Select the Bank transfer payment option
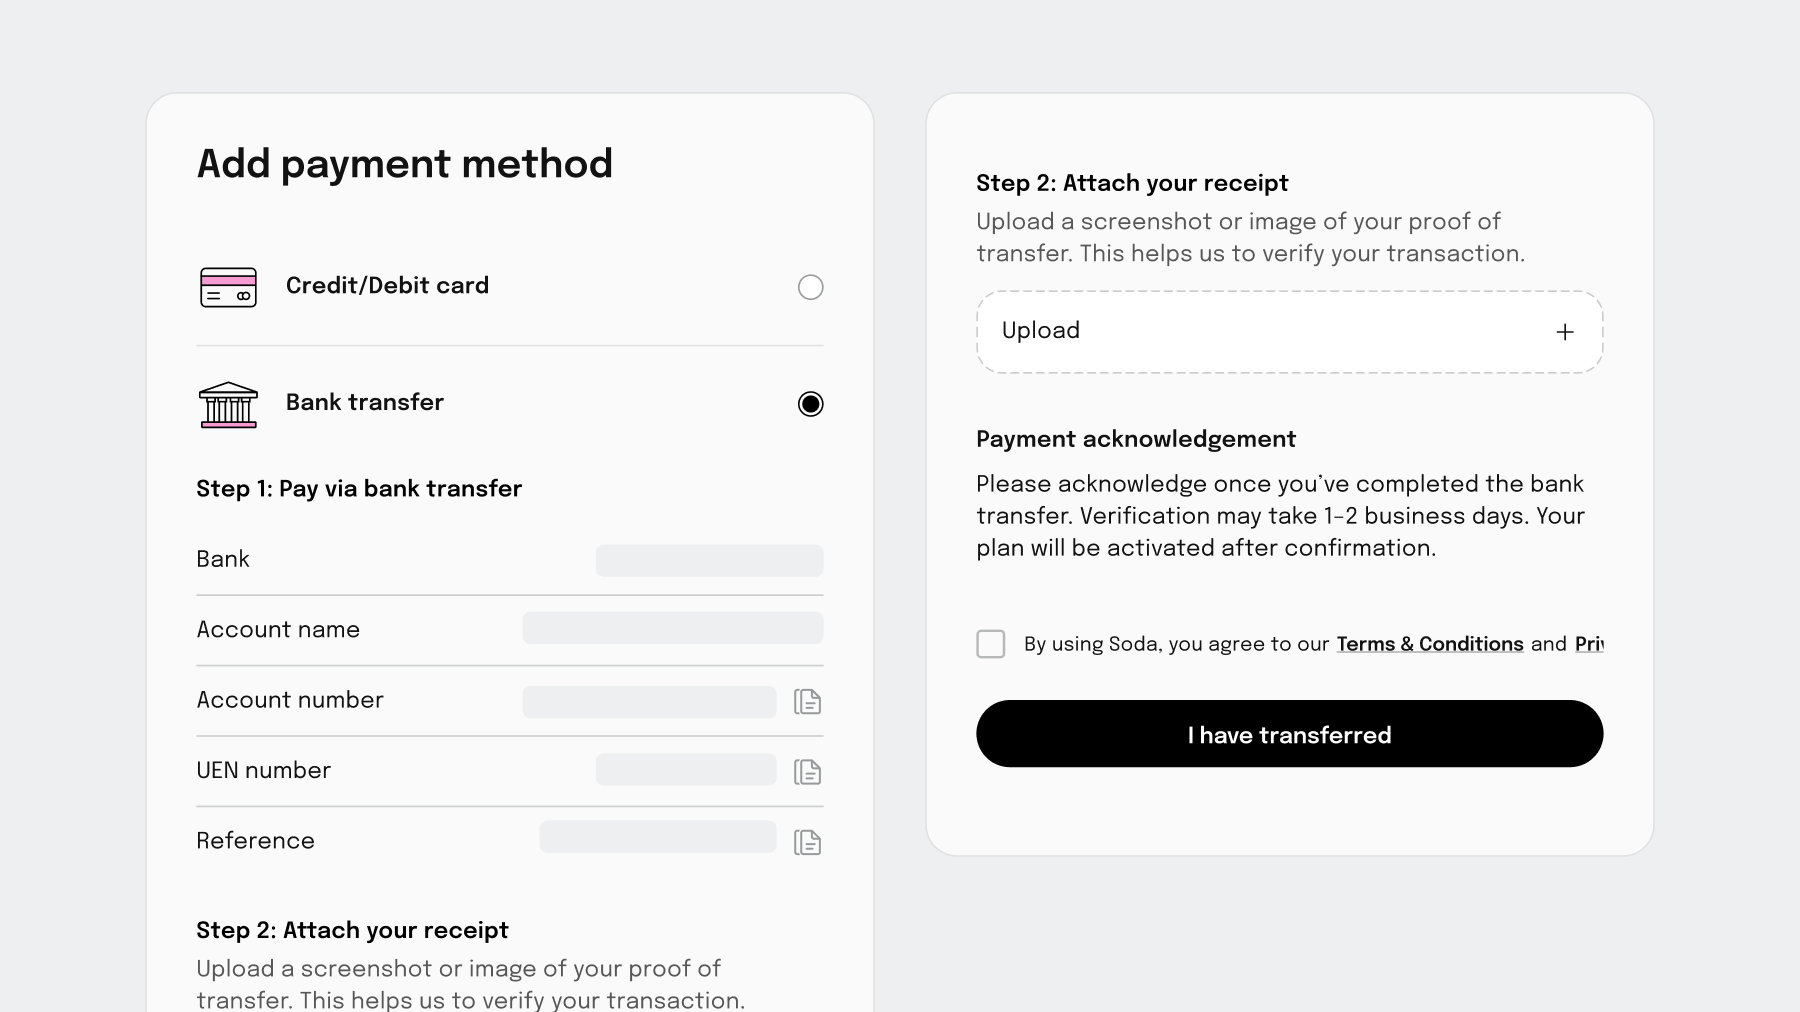 point(810,404)
